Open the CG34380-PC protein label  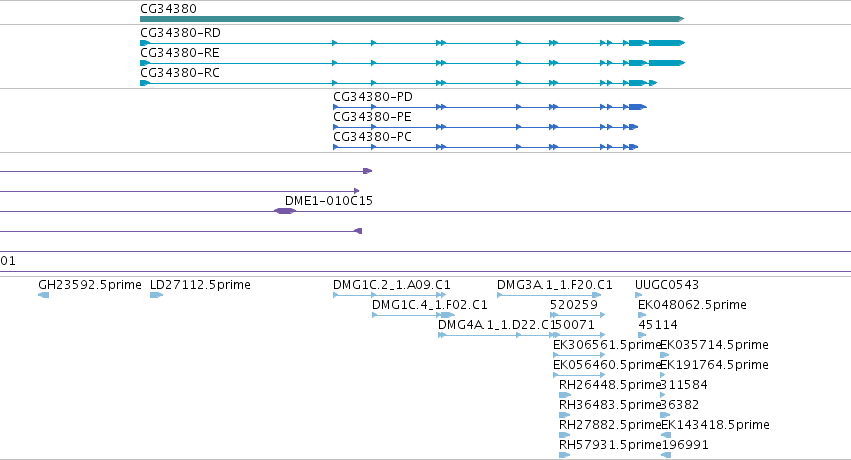372,137
